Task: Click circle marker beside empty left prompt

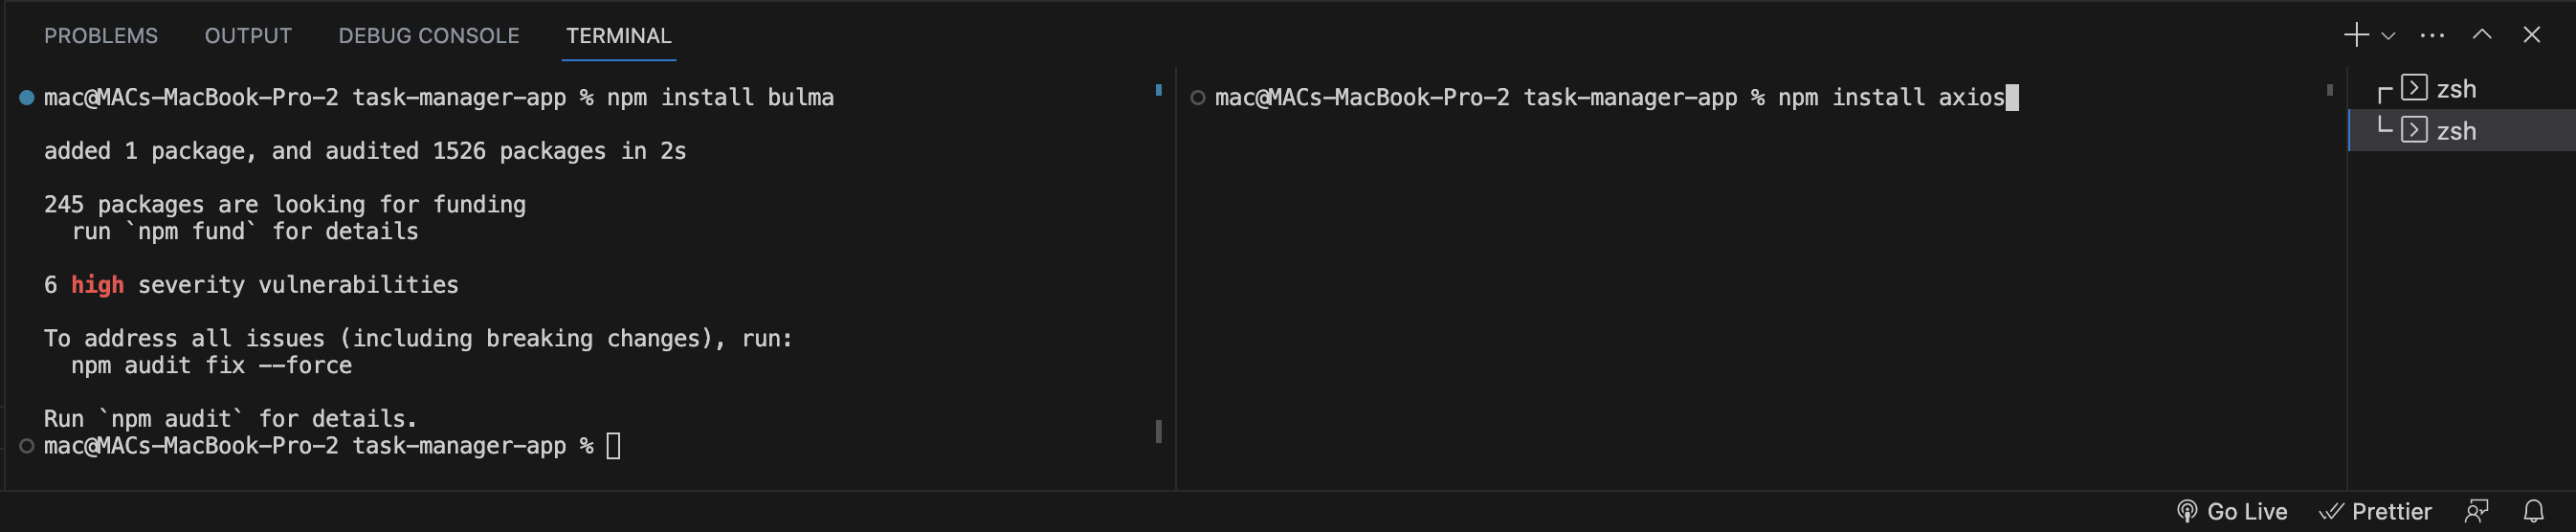Action: point(27,446)
